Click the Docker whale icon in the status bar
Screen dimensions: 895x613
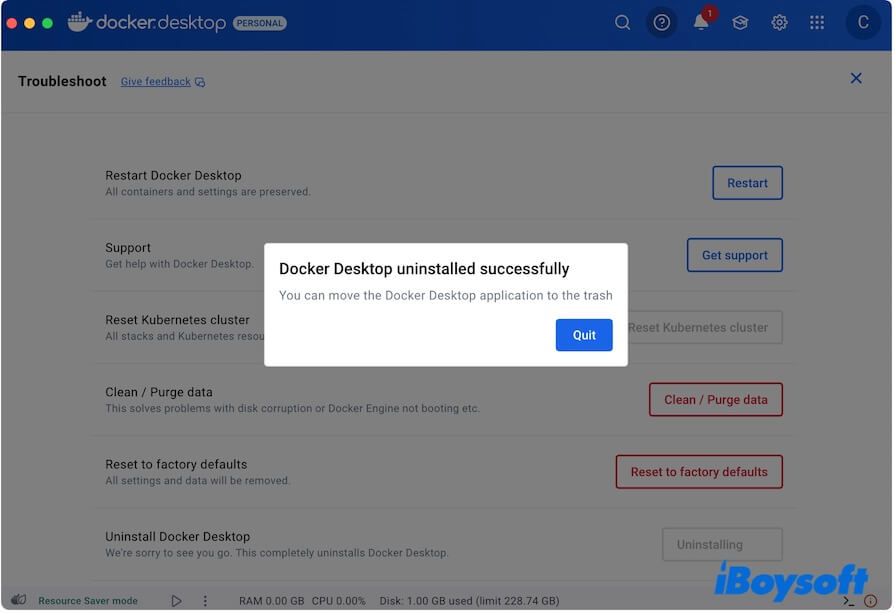tap(18, 600)
